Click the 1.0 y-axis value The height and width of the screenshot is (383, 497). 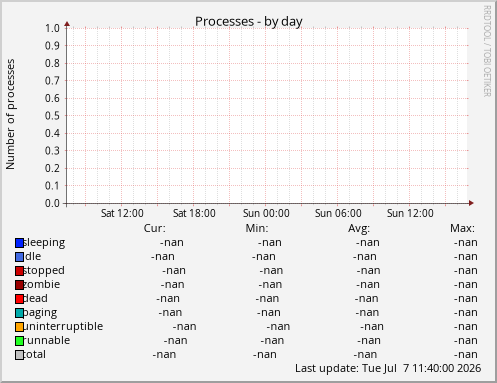[x=52, y=28]
